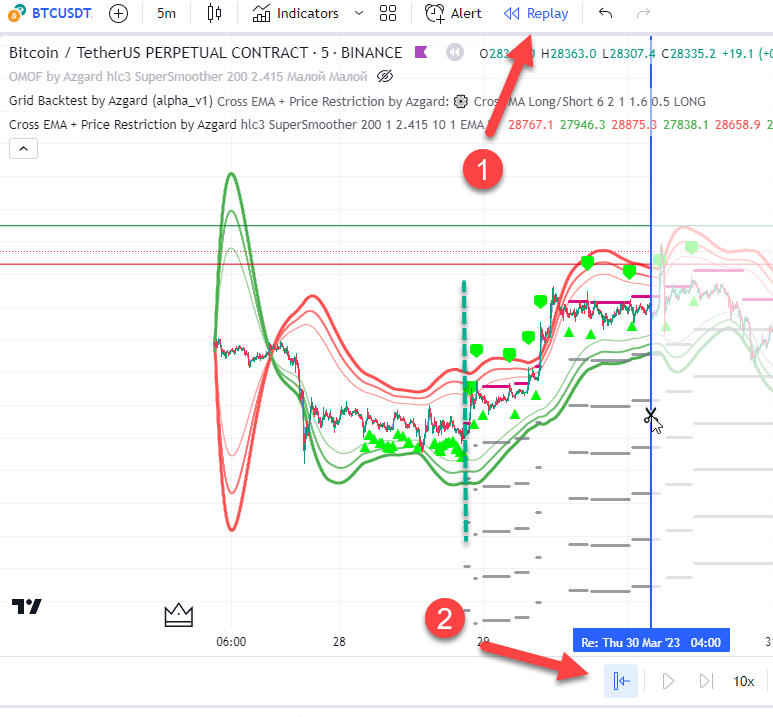Click the replay date label Thu 30 Mar '23 04:00
Image resolution: width=773 pixels, height=717 pixels.
click(651, 643)
